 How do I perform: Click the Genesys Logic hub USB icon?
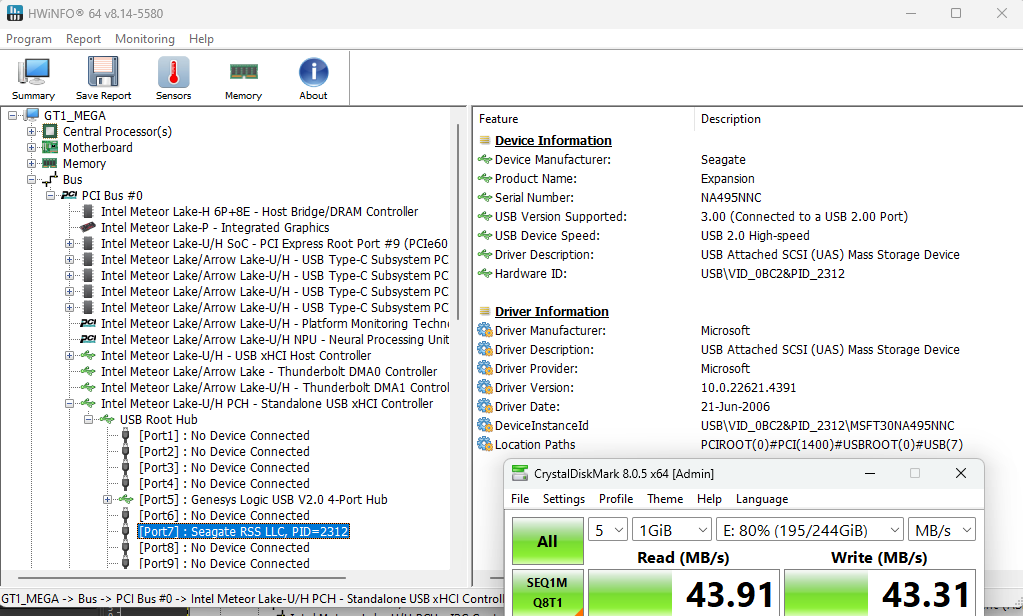click(126, 499)
